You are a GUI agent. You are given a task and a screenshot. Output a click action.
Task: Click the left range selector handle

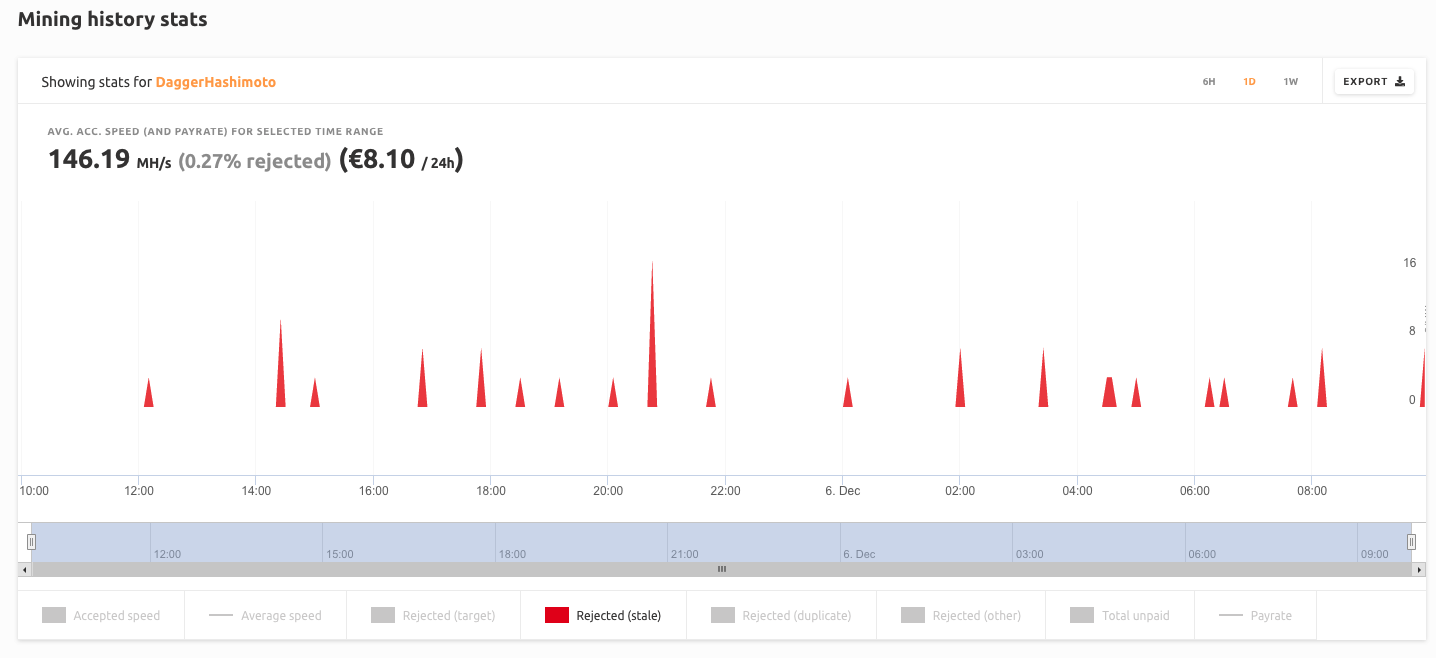point(31,542)
